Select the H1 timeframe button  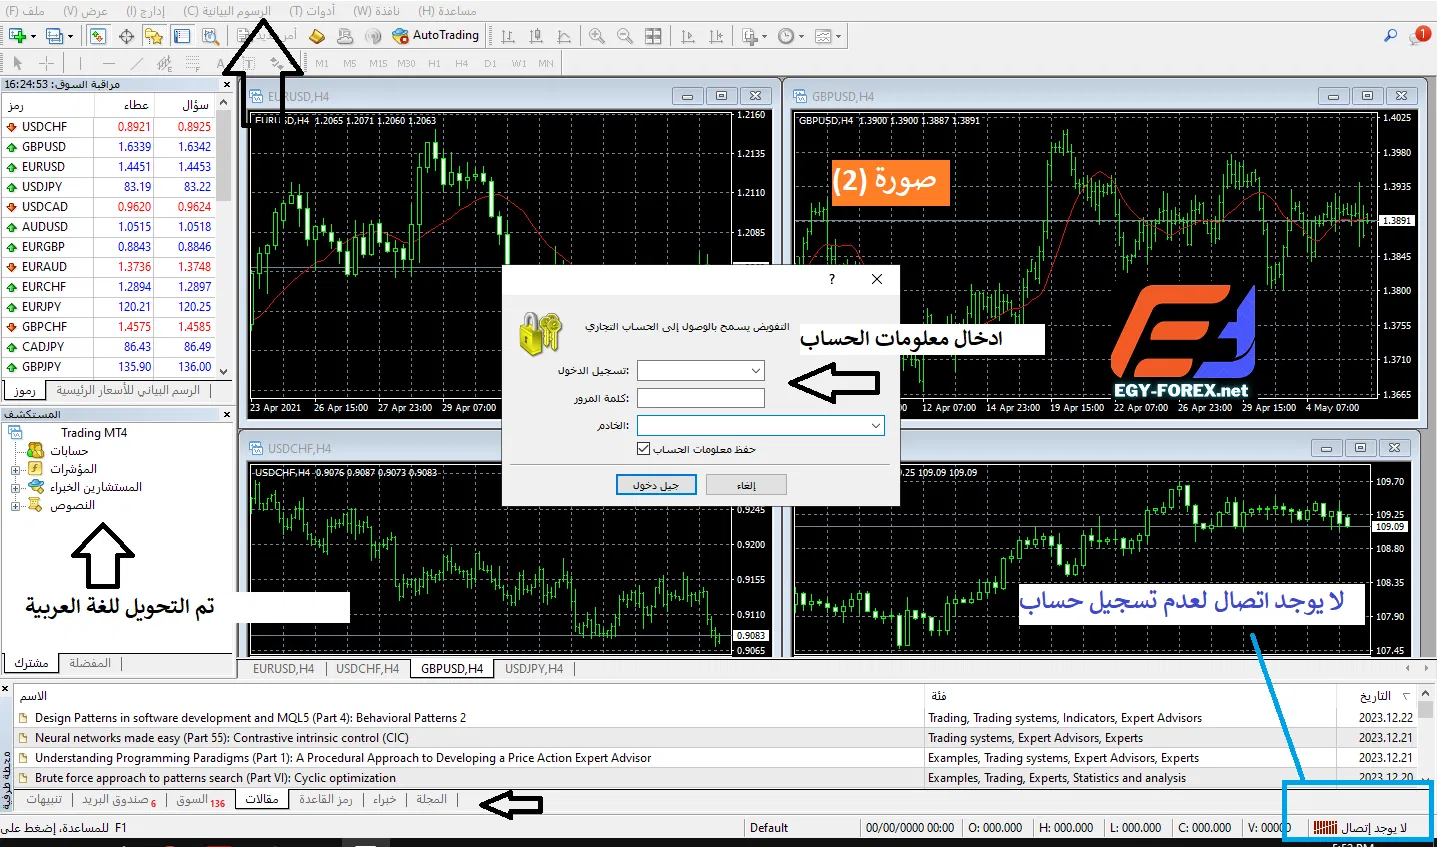coord(434,63)
